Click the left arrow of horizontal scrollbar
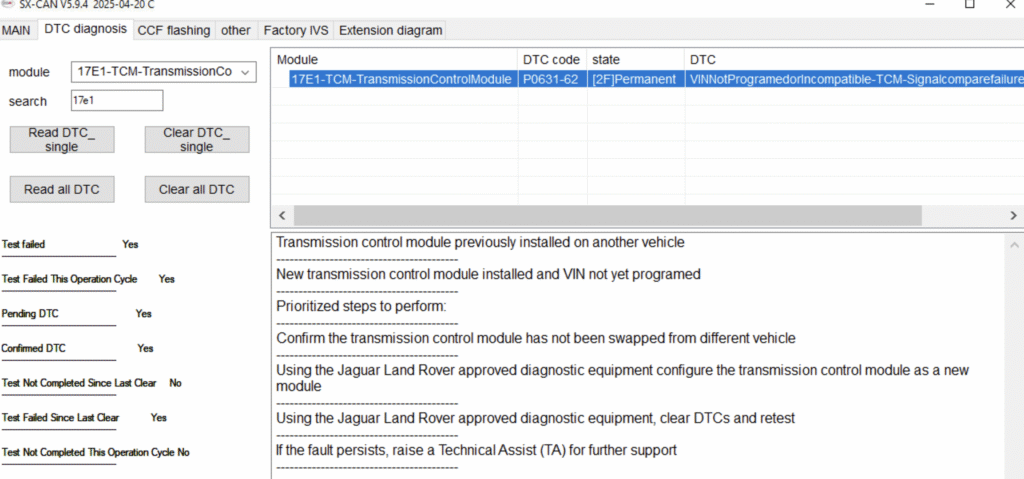Viewport: 1024px width, 479px height. (x=282, y=215)
